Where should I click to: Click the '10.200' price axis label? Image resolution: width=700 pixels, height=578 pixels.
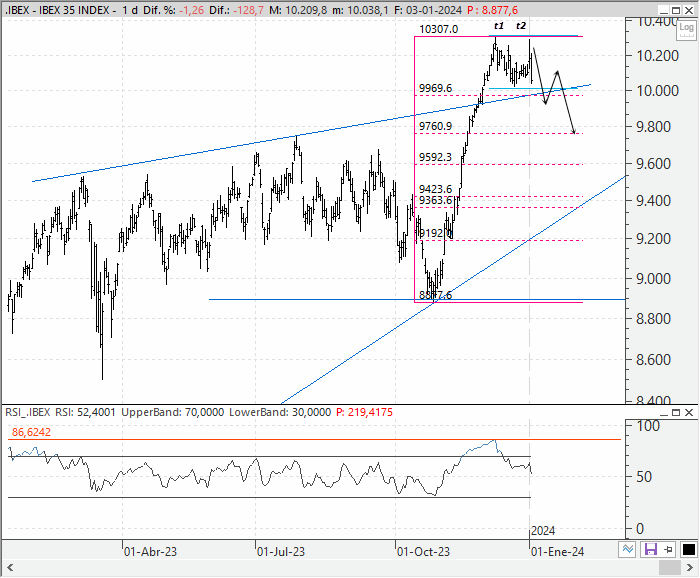point(657,56)
